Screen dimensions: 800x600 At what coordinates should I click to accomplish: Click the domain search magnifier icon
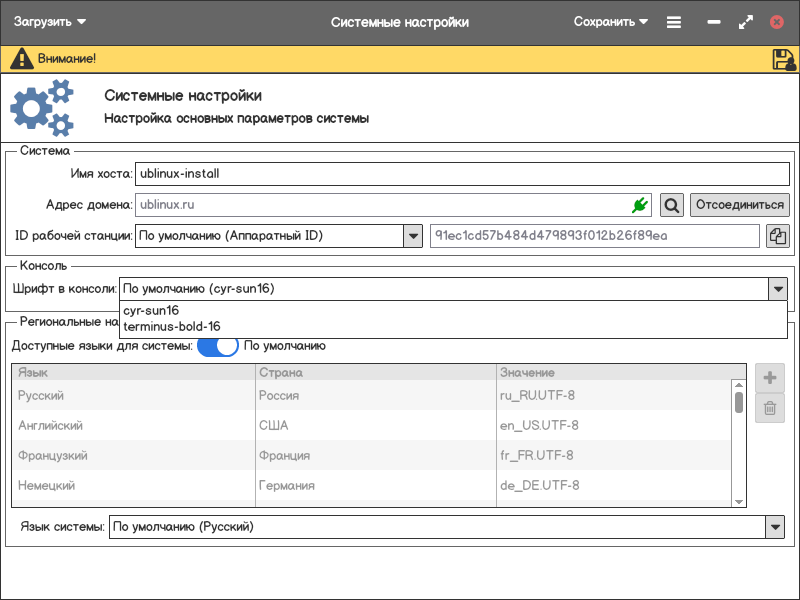click(672, 205)
